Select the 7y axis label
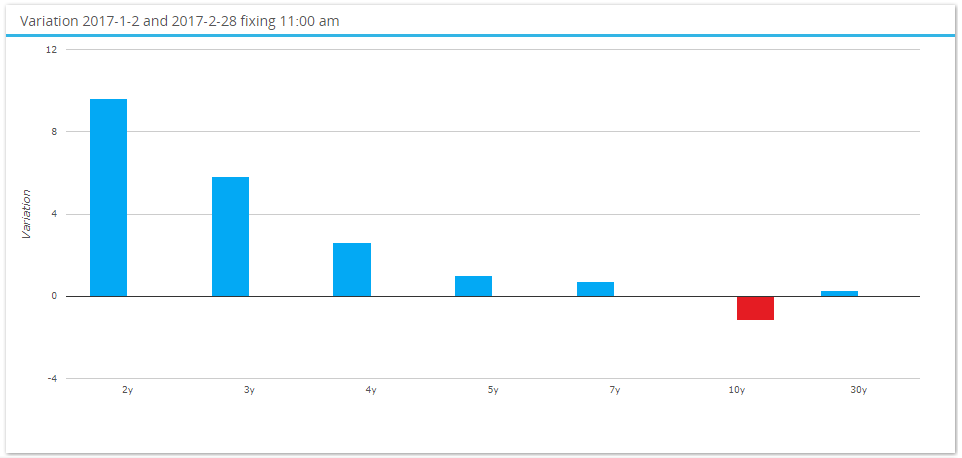The width and height of the screenshot is (962, 458). point(615,390)
